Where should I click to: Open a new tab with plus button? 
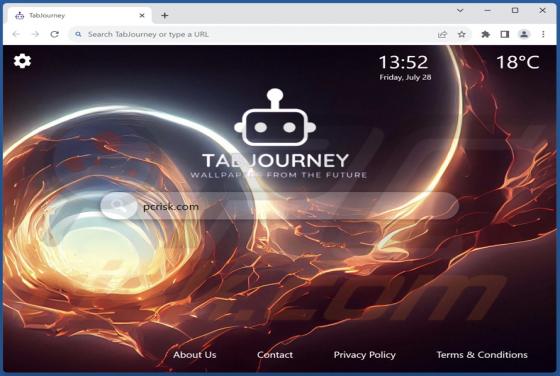click(x=165, y=15)
